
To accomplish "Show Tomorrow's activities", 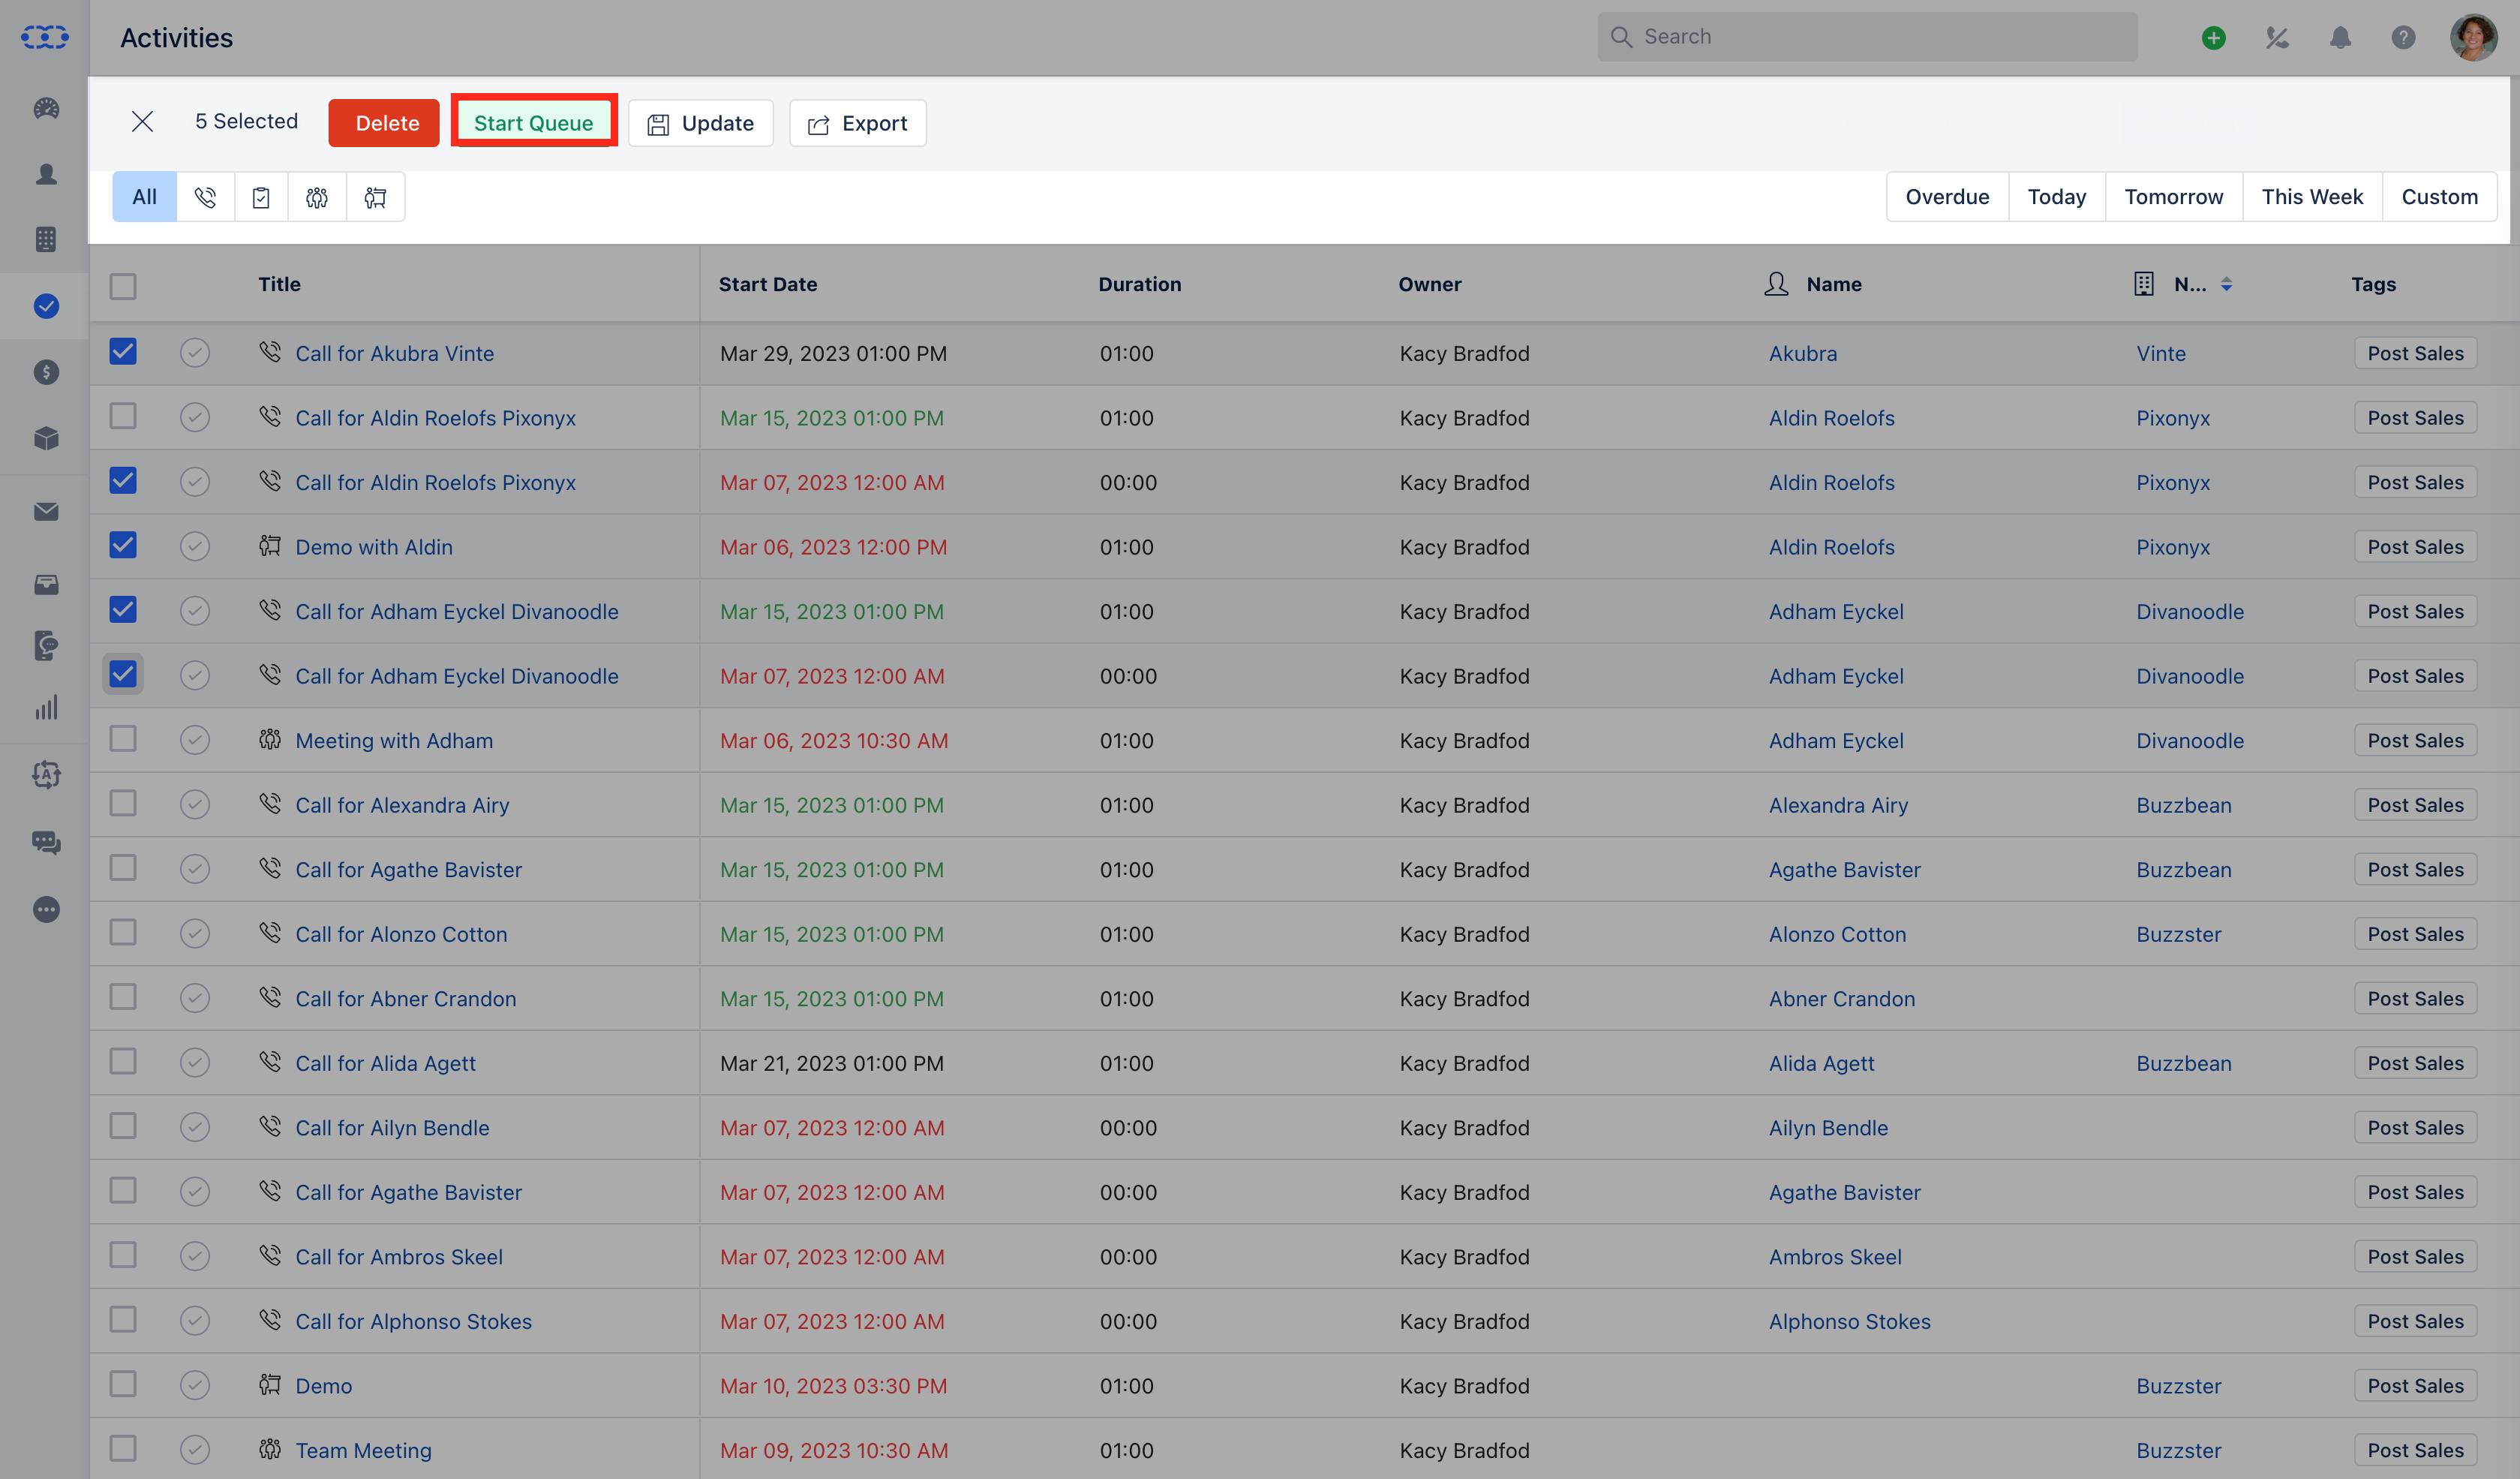I will 2174,197.
